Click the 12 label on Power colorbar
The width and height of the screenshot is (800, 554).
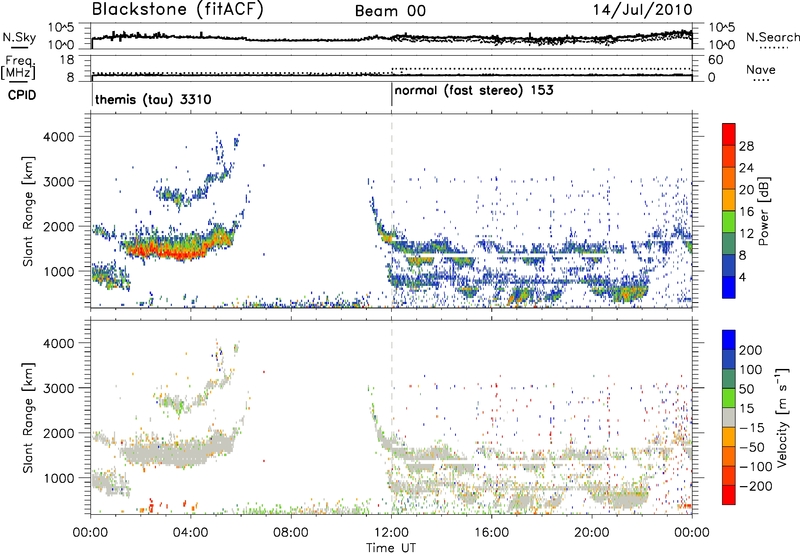coord(746,234)
